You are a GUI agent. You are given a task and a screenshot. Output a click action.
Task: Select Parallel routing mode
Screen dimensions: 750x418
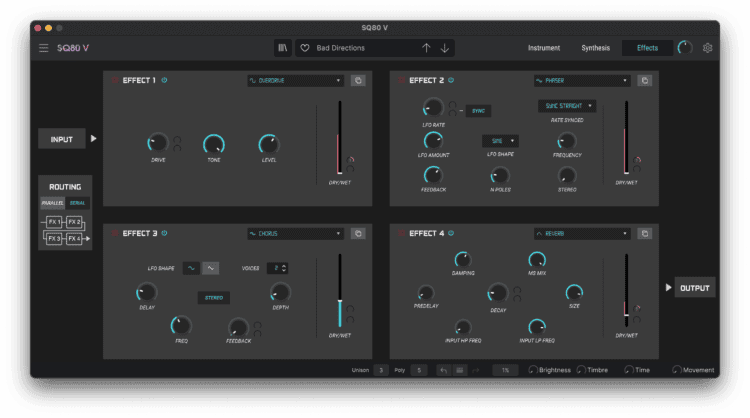click(x=52, y=203)
